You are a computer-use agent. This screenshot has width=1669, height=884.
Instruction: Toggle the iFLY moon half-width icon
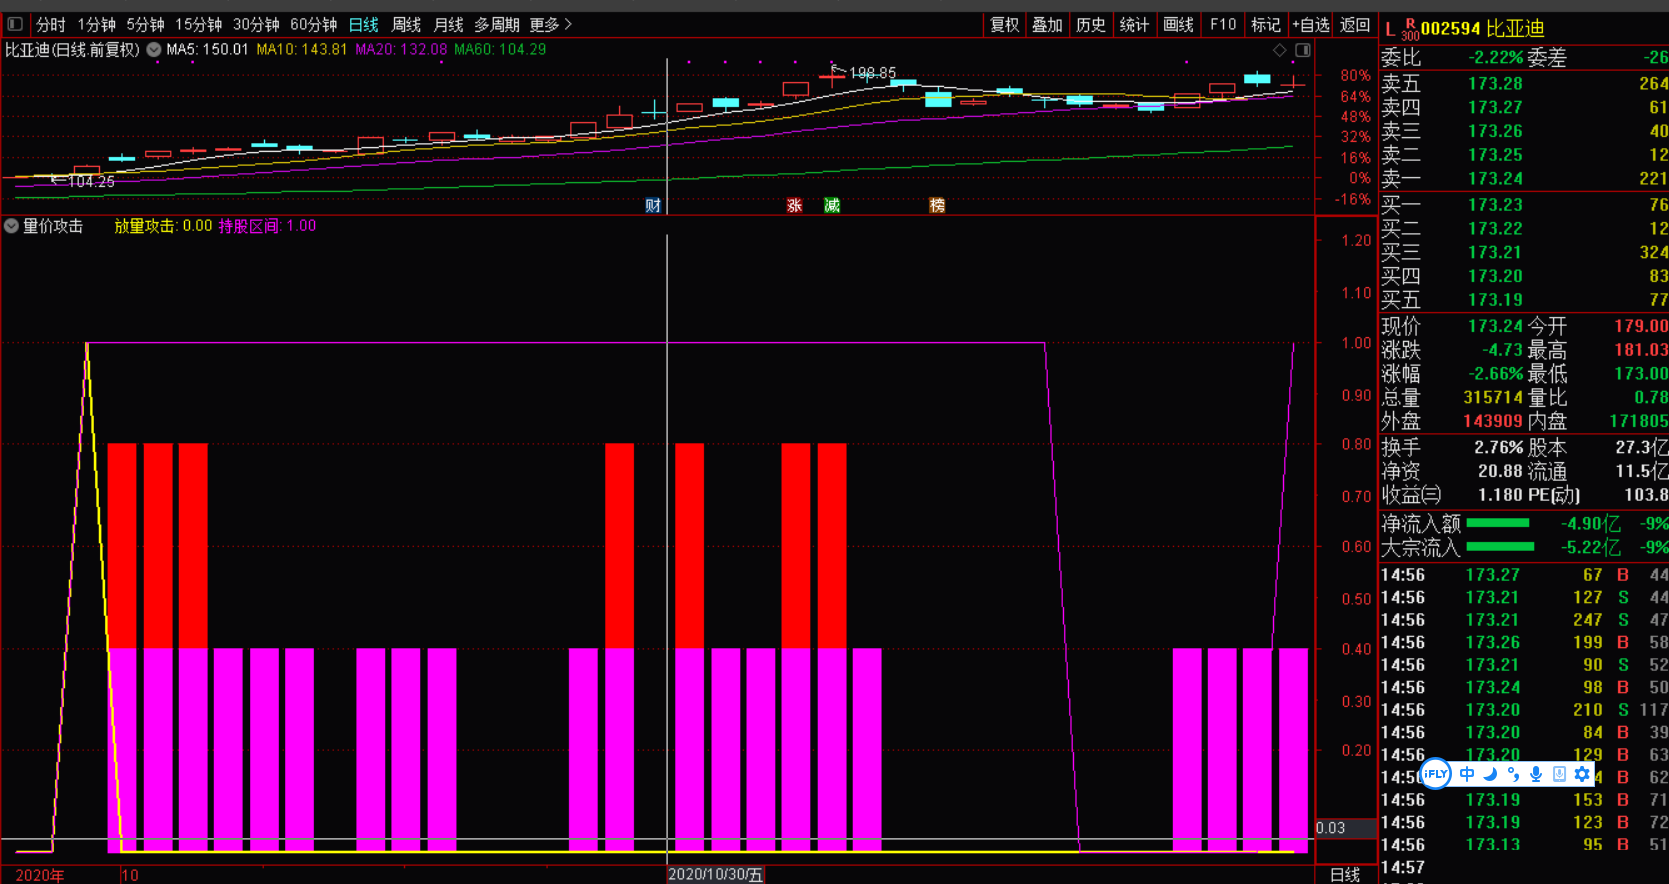coord(1490,774)
